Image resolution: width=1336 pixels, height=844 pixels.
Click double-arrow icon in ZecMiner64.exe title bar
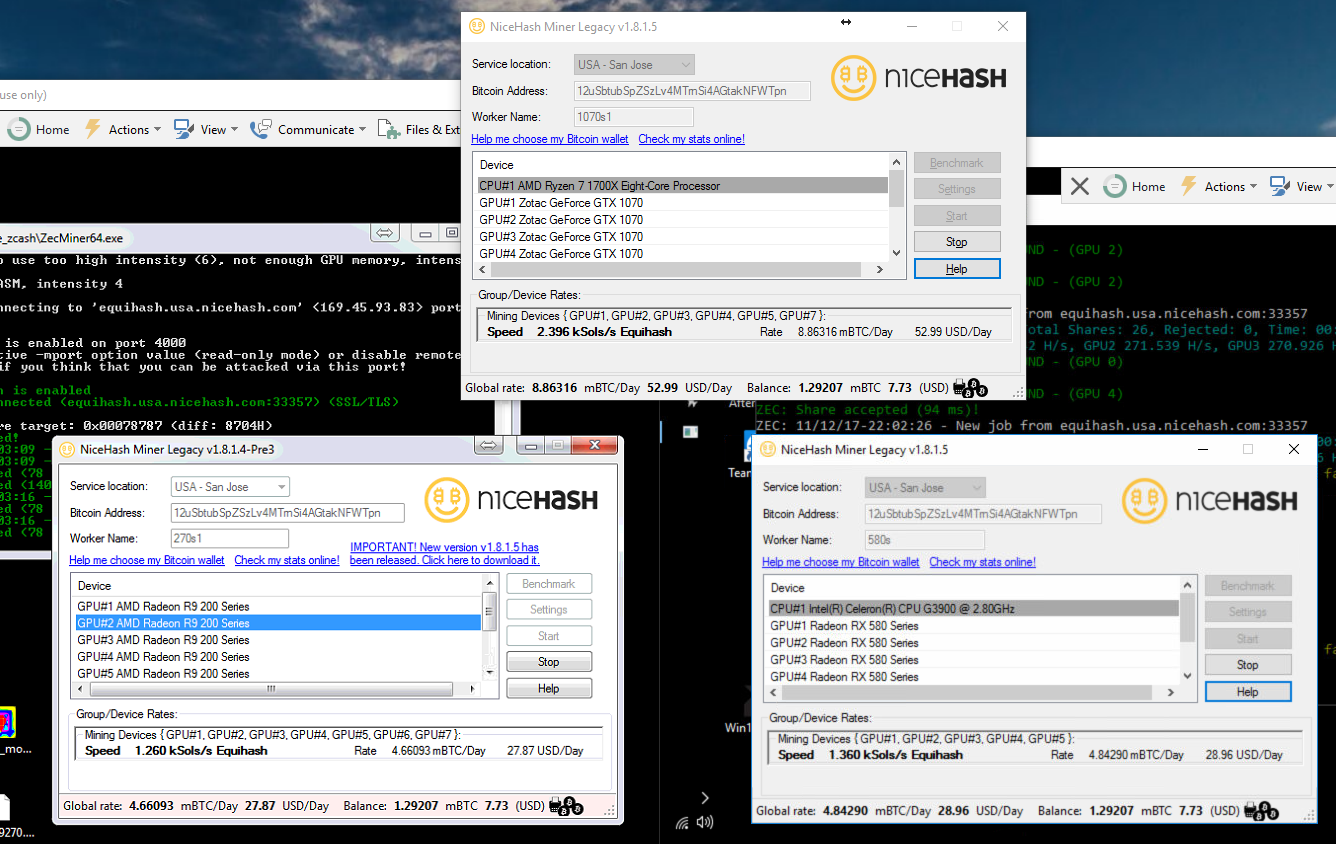click(x=383, y=233)
